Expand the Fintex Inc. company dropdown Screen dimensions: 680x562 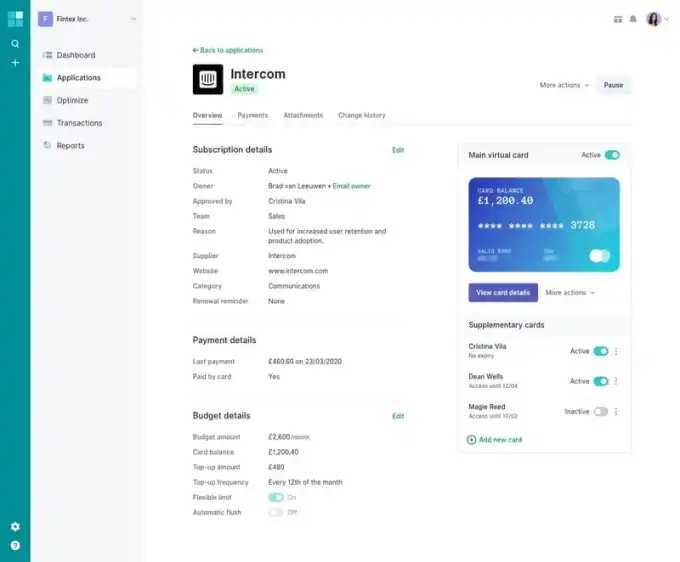[x=133, y=19]
